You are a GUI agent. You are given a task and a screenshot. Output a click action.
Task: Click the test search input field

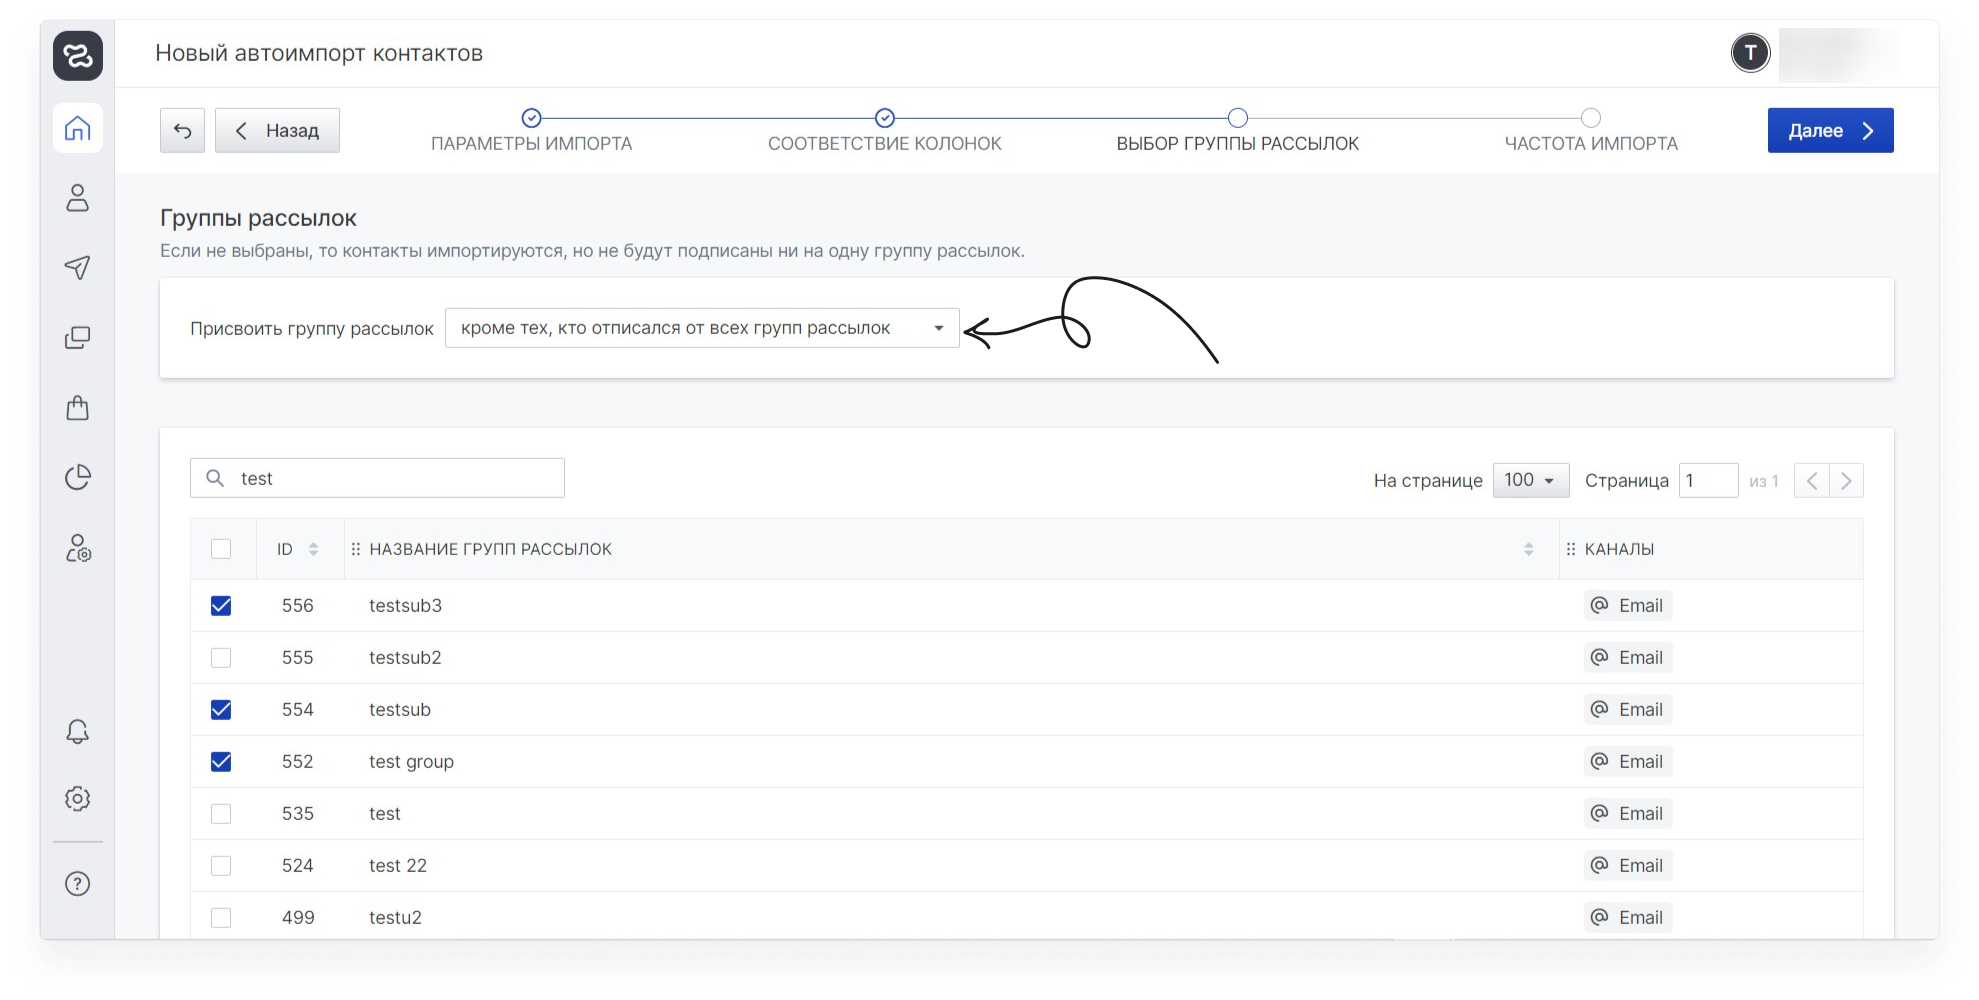click(377, 478)
